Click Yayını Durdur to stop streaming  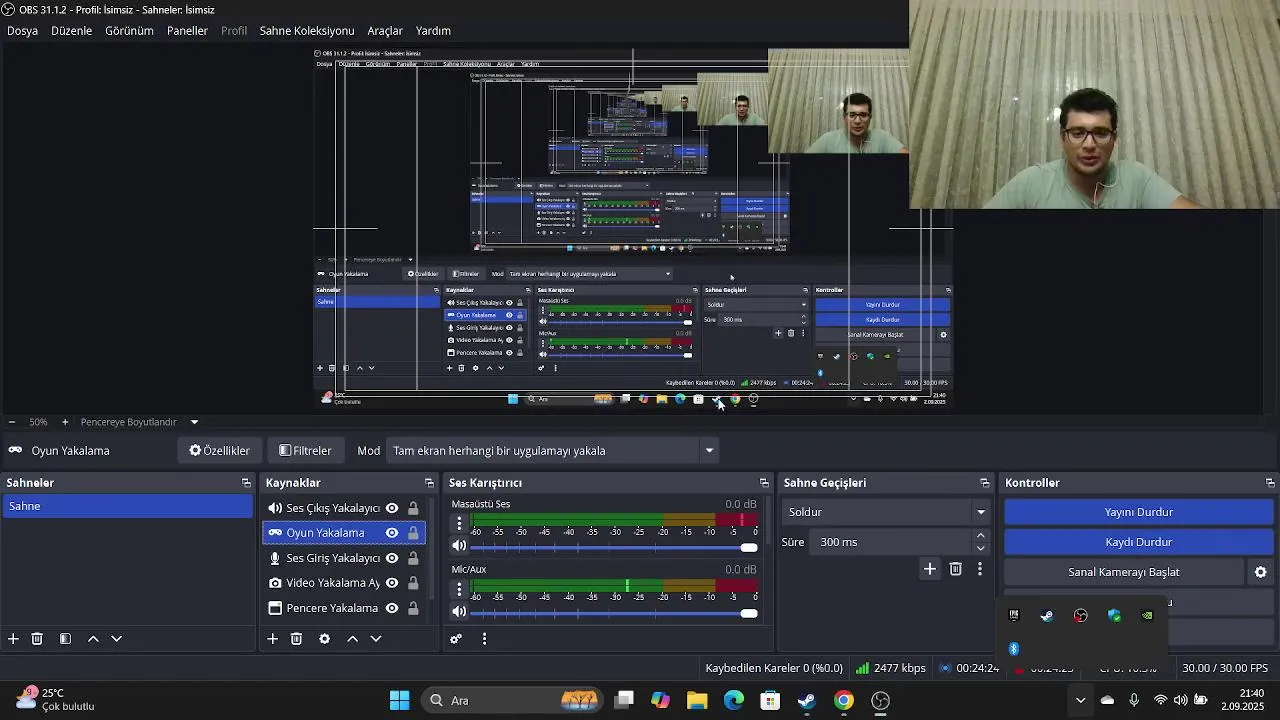point(1138,512)
